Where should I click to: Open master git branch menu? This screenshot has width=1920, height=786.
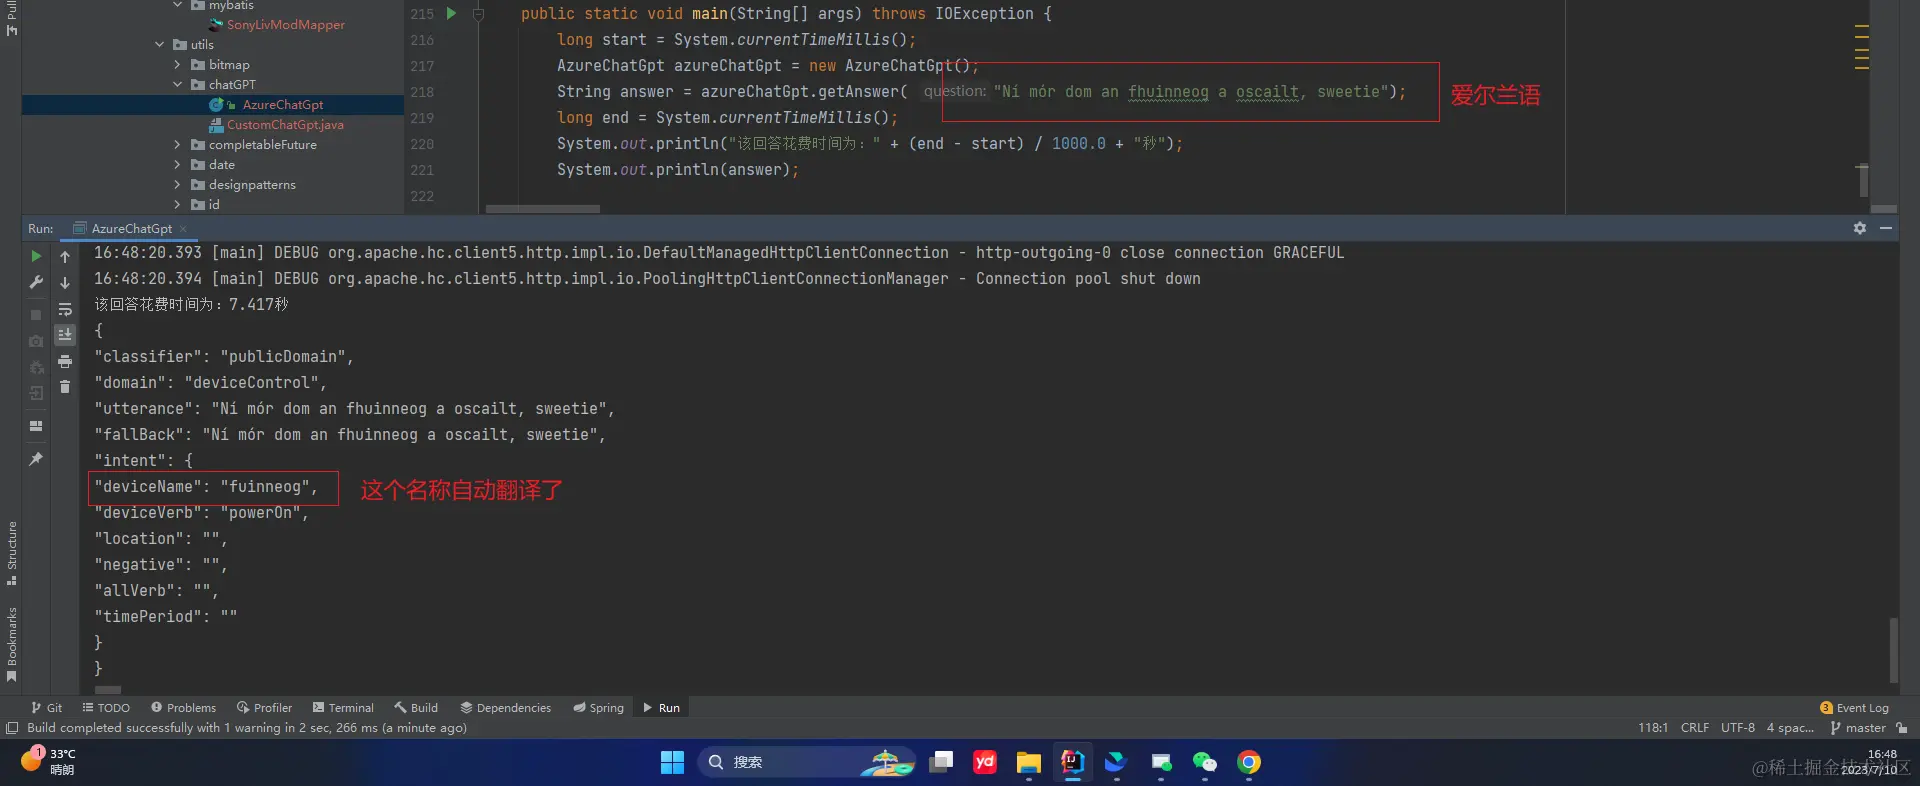click(1858, 728)
